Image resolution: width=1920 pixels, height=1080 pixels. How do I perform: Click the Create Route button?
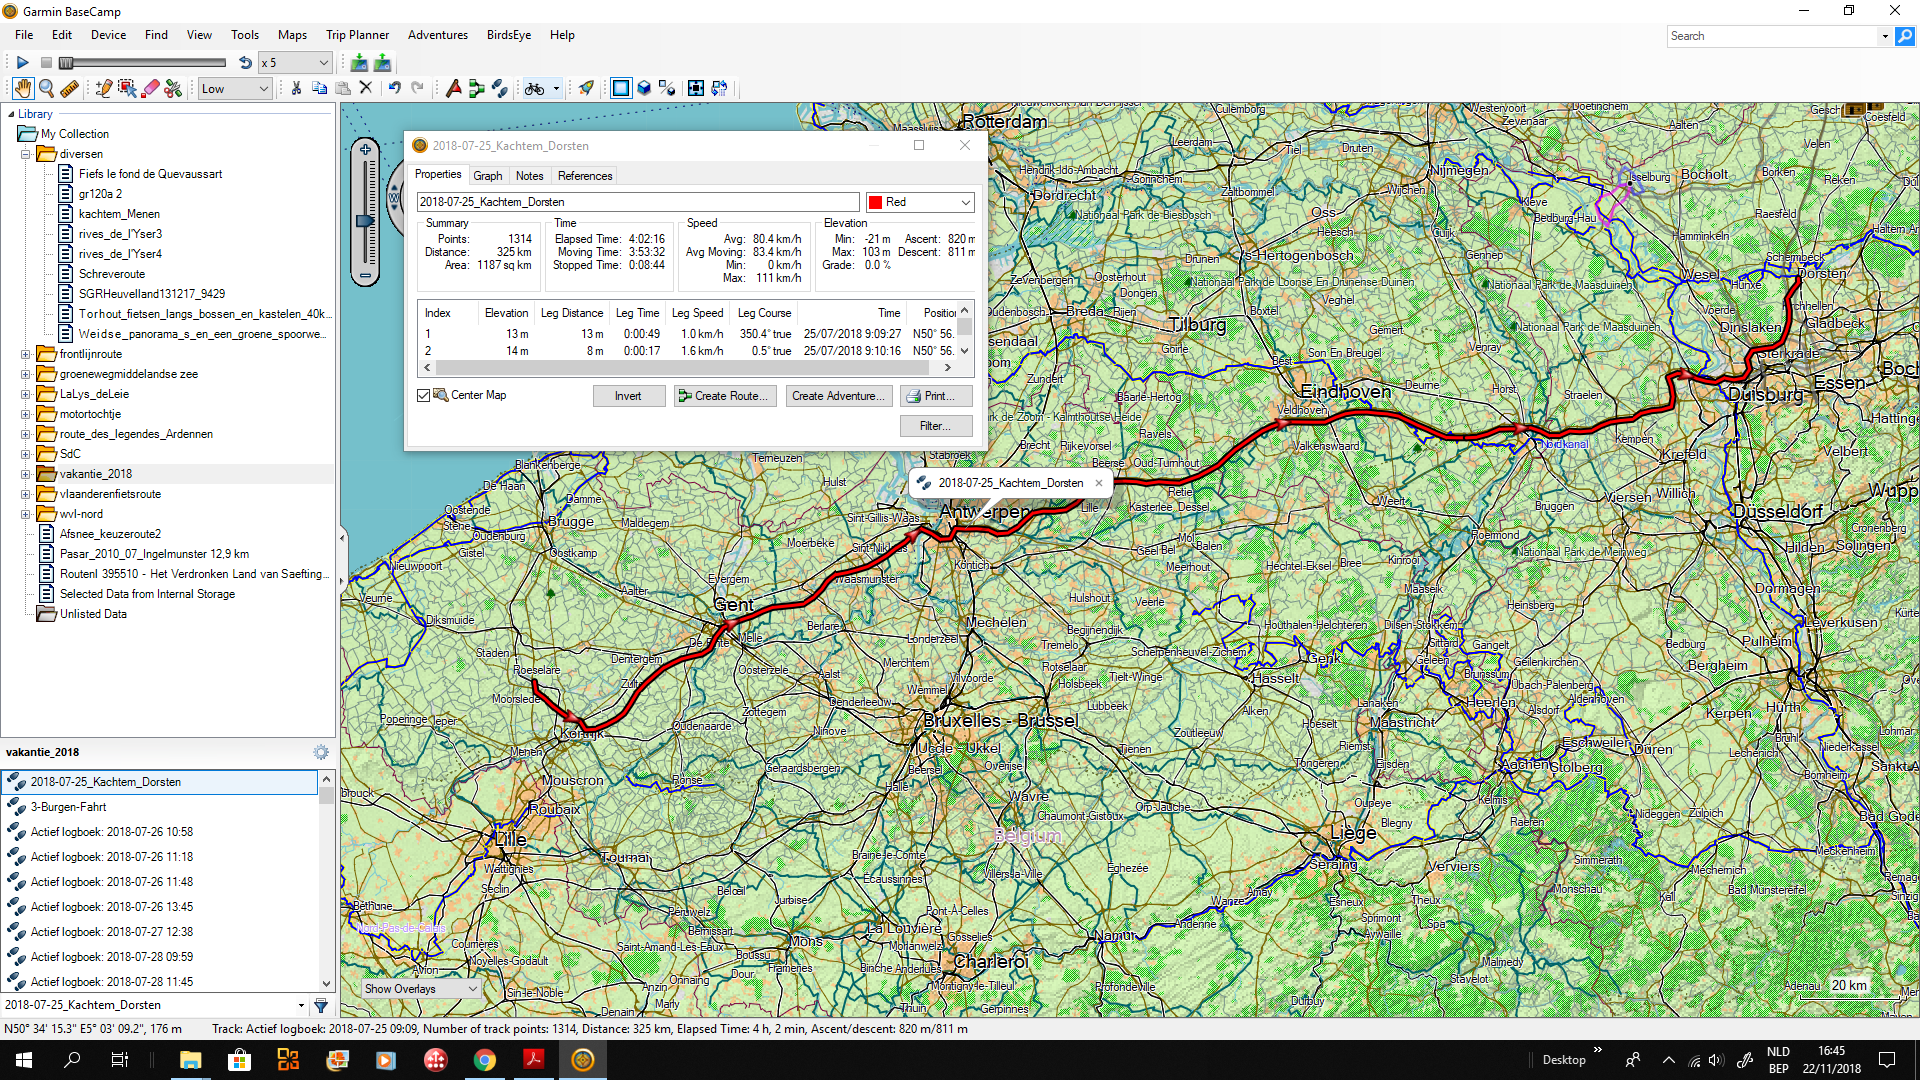(x=726, y=396)
